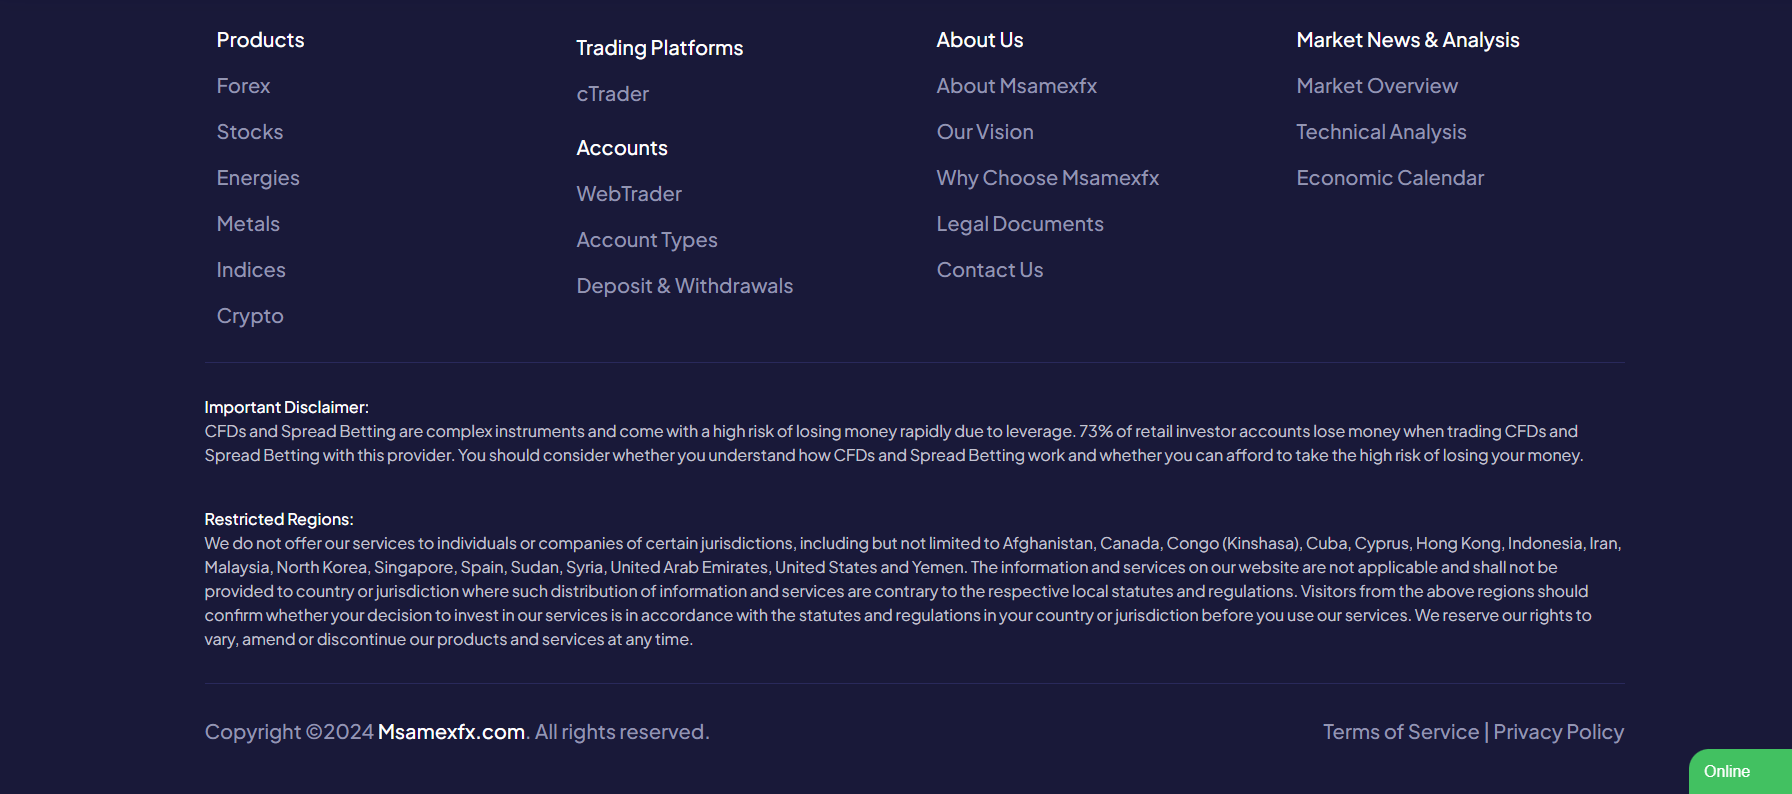1792x794 pixels.
Task: Launch the WebTrader link
Action: pos(629,194)
